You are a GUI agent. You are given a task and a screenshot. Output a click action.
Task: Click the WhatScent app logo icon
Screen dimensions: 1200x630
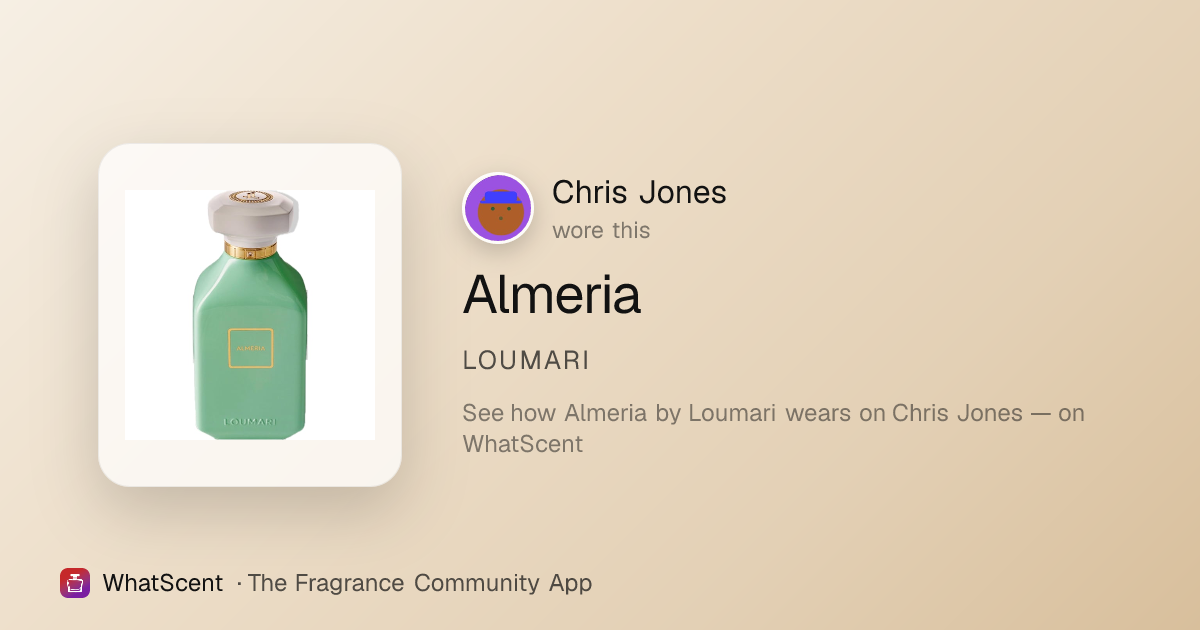click(75, 583)
